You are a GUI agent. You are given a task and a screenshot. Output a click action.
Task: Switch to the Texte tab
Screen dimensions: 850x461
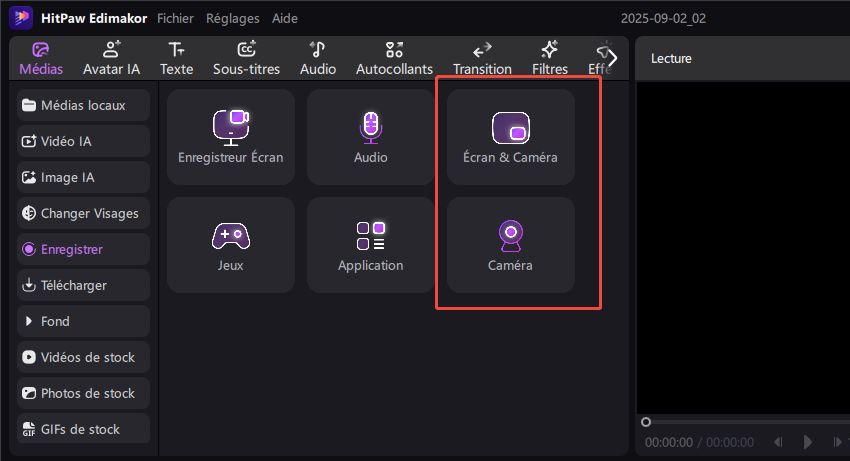pos(176,58)
